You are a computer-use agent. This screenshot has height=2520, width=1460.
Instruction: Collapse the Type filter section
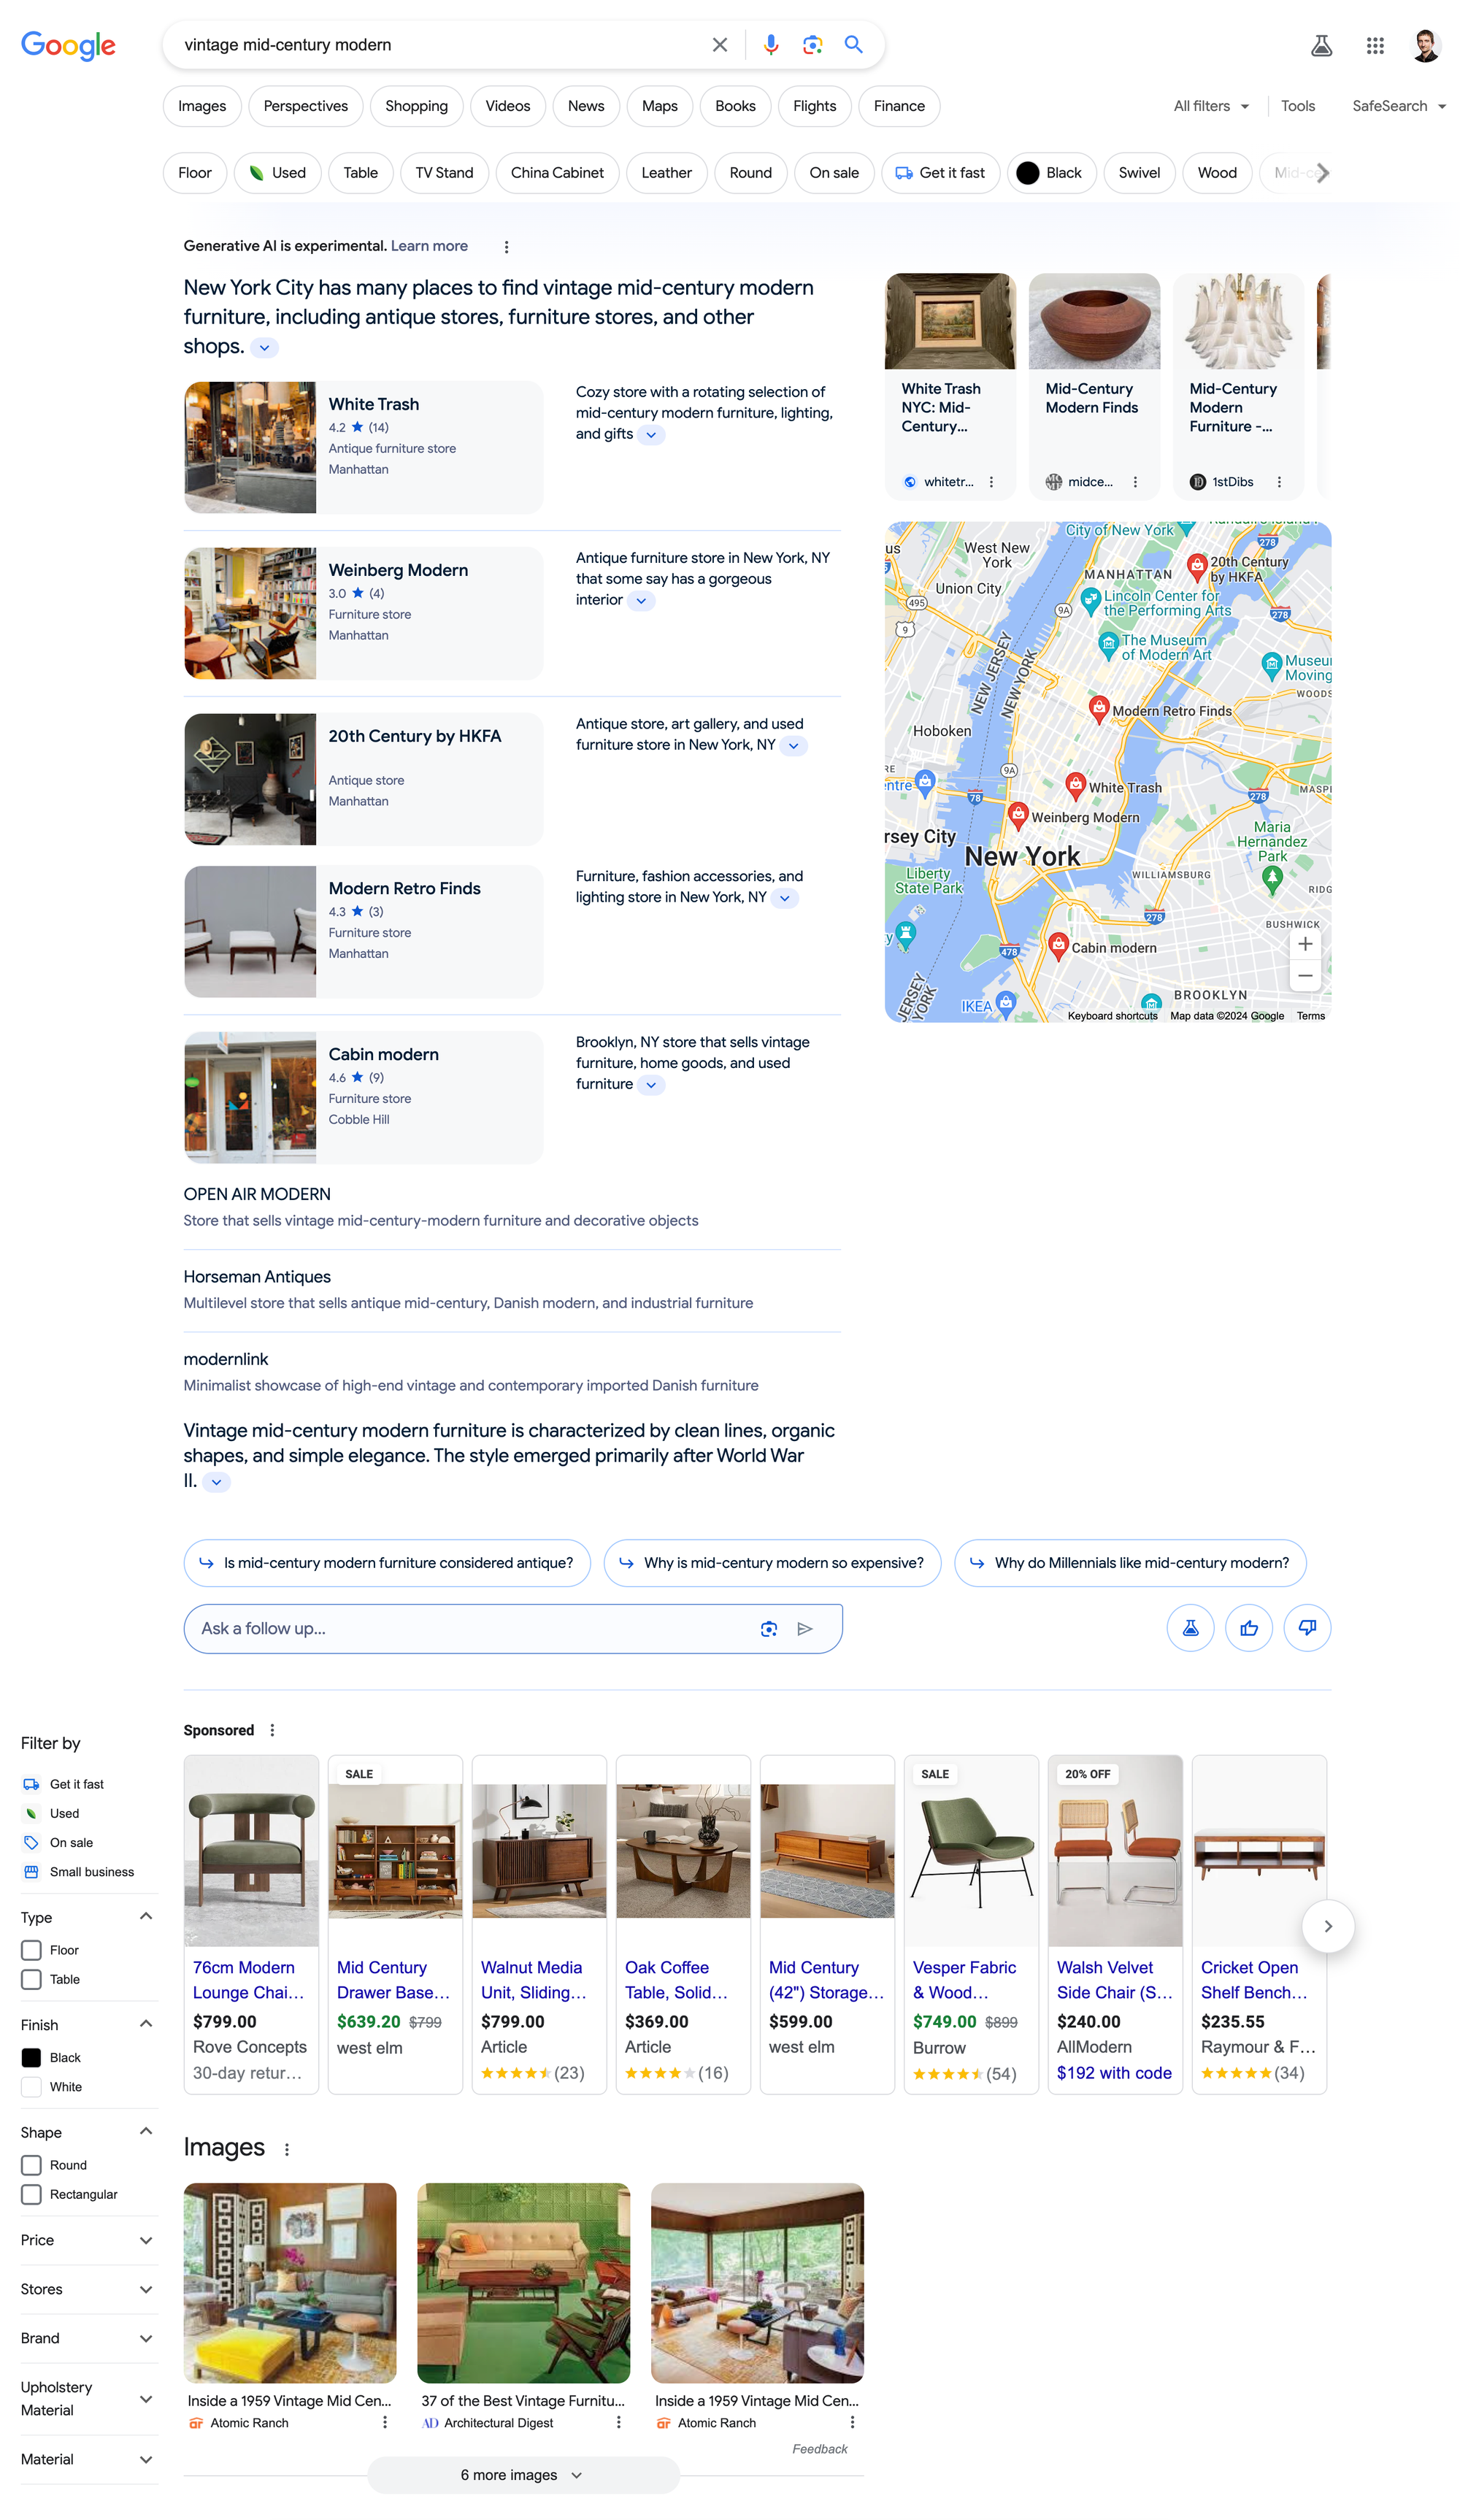pyautogui.click(x=146, y=1917)
